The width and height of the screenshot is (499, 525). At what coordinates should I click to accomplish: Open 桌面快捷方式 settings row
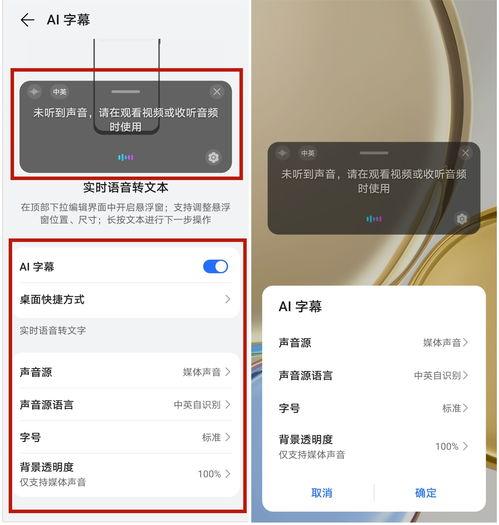coord(126,299)
